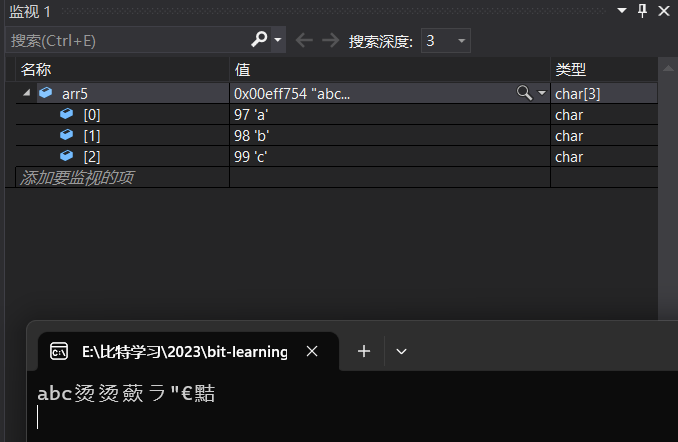Open the search options dropdown arrow
This screenshot has width=678, height=442.
278,40
